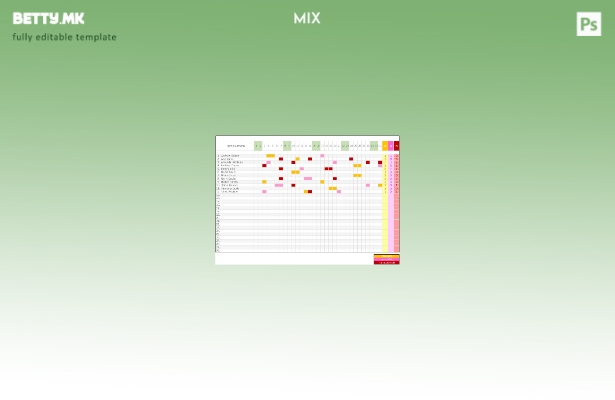Select the last filled name row
Image resolution: width=615 pixels, height=400 pixels.
pos(230,191)
